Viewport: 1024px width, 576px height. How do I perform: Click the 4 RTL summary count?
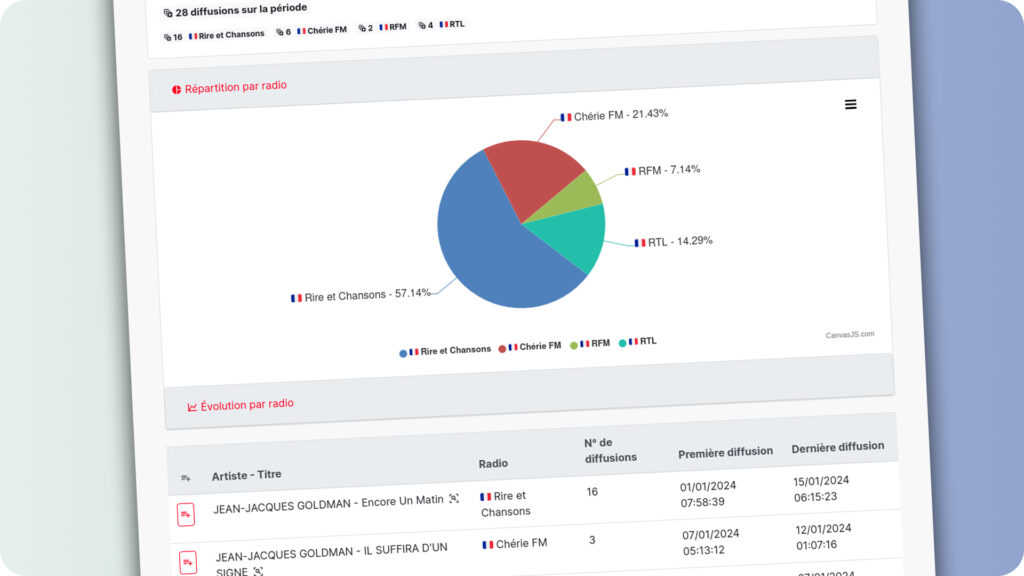click(441, 25)
